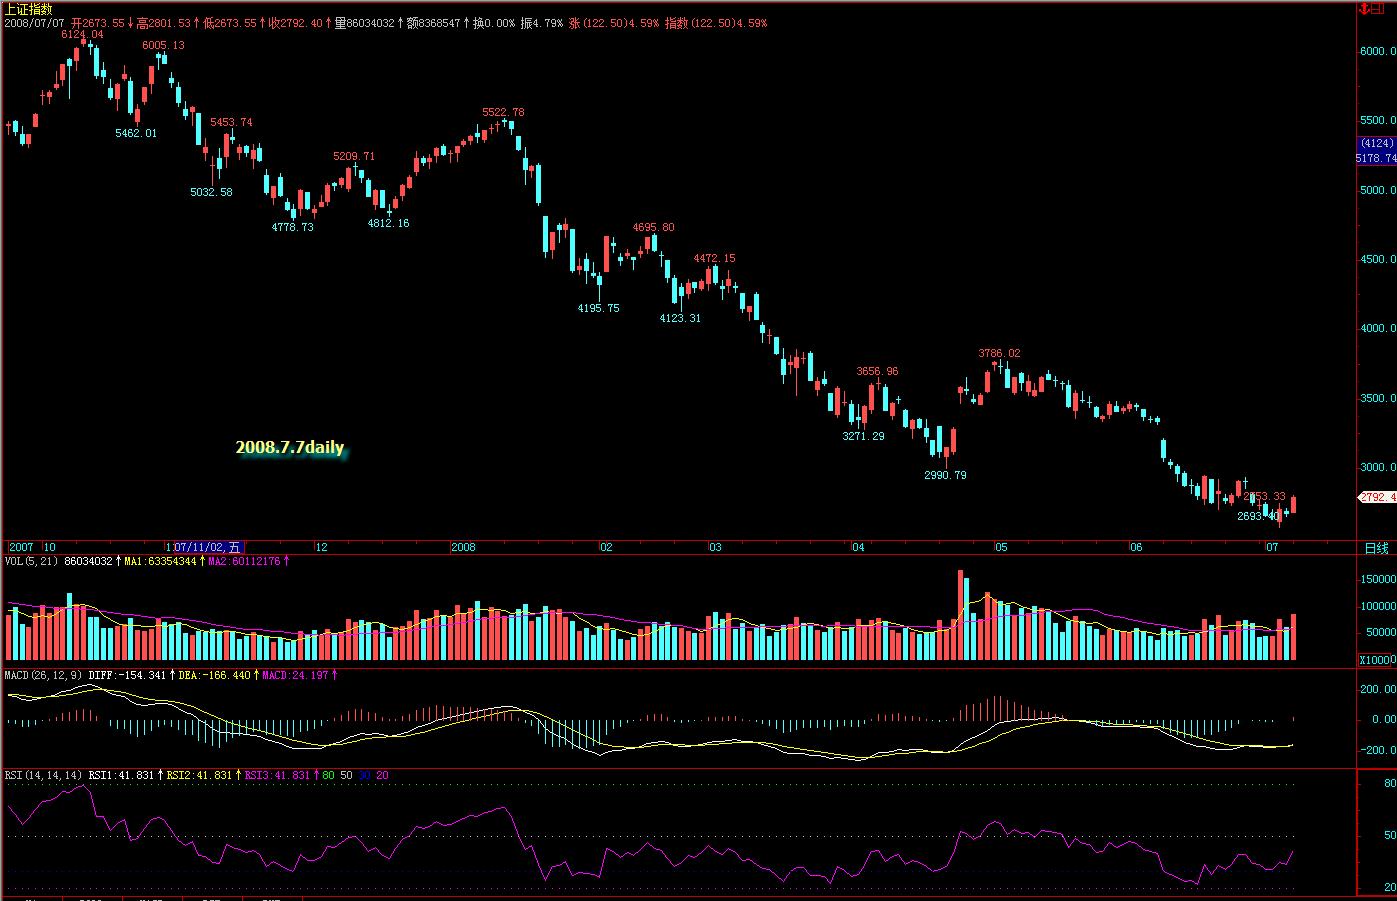
Task: Click the 05 month marker on the time axis
Action: point(1001,547)
